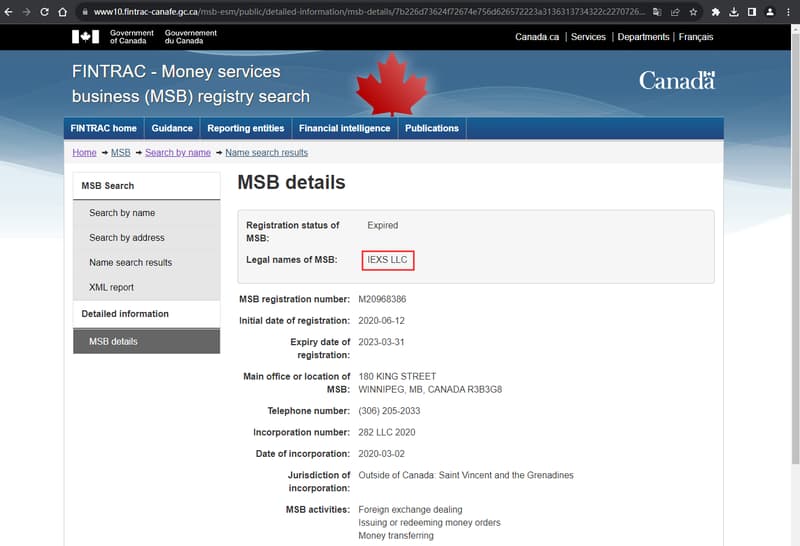Select Search by address in sidebar

[x=147, y=238]
